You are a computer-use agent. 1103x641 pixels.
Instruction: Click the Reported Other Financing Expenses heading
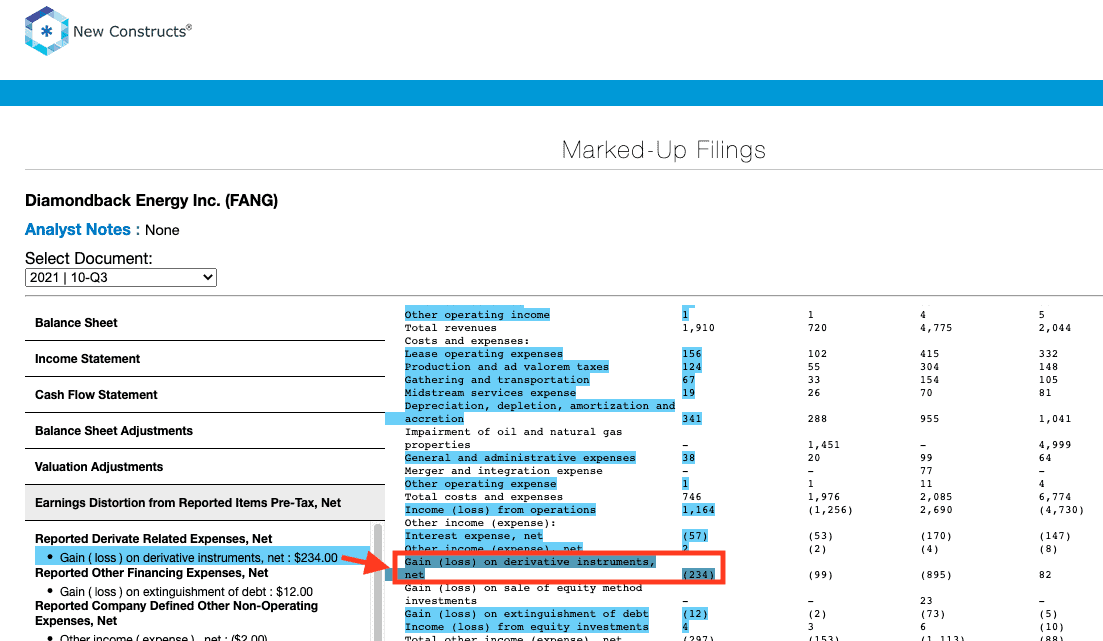pyautogui.click(x=151, y=573)
